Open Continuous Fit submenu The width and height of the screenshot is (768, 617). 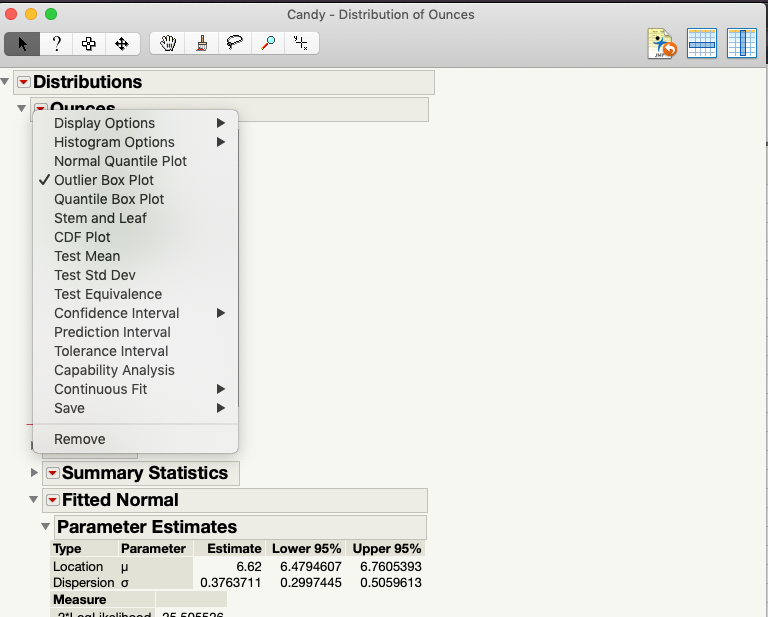(x=135, y=389)
